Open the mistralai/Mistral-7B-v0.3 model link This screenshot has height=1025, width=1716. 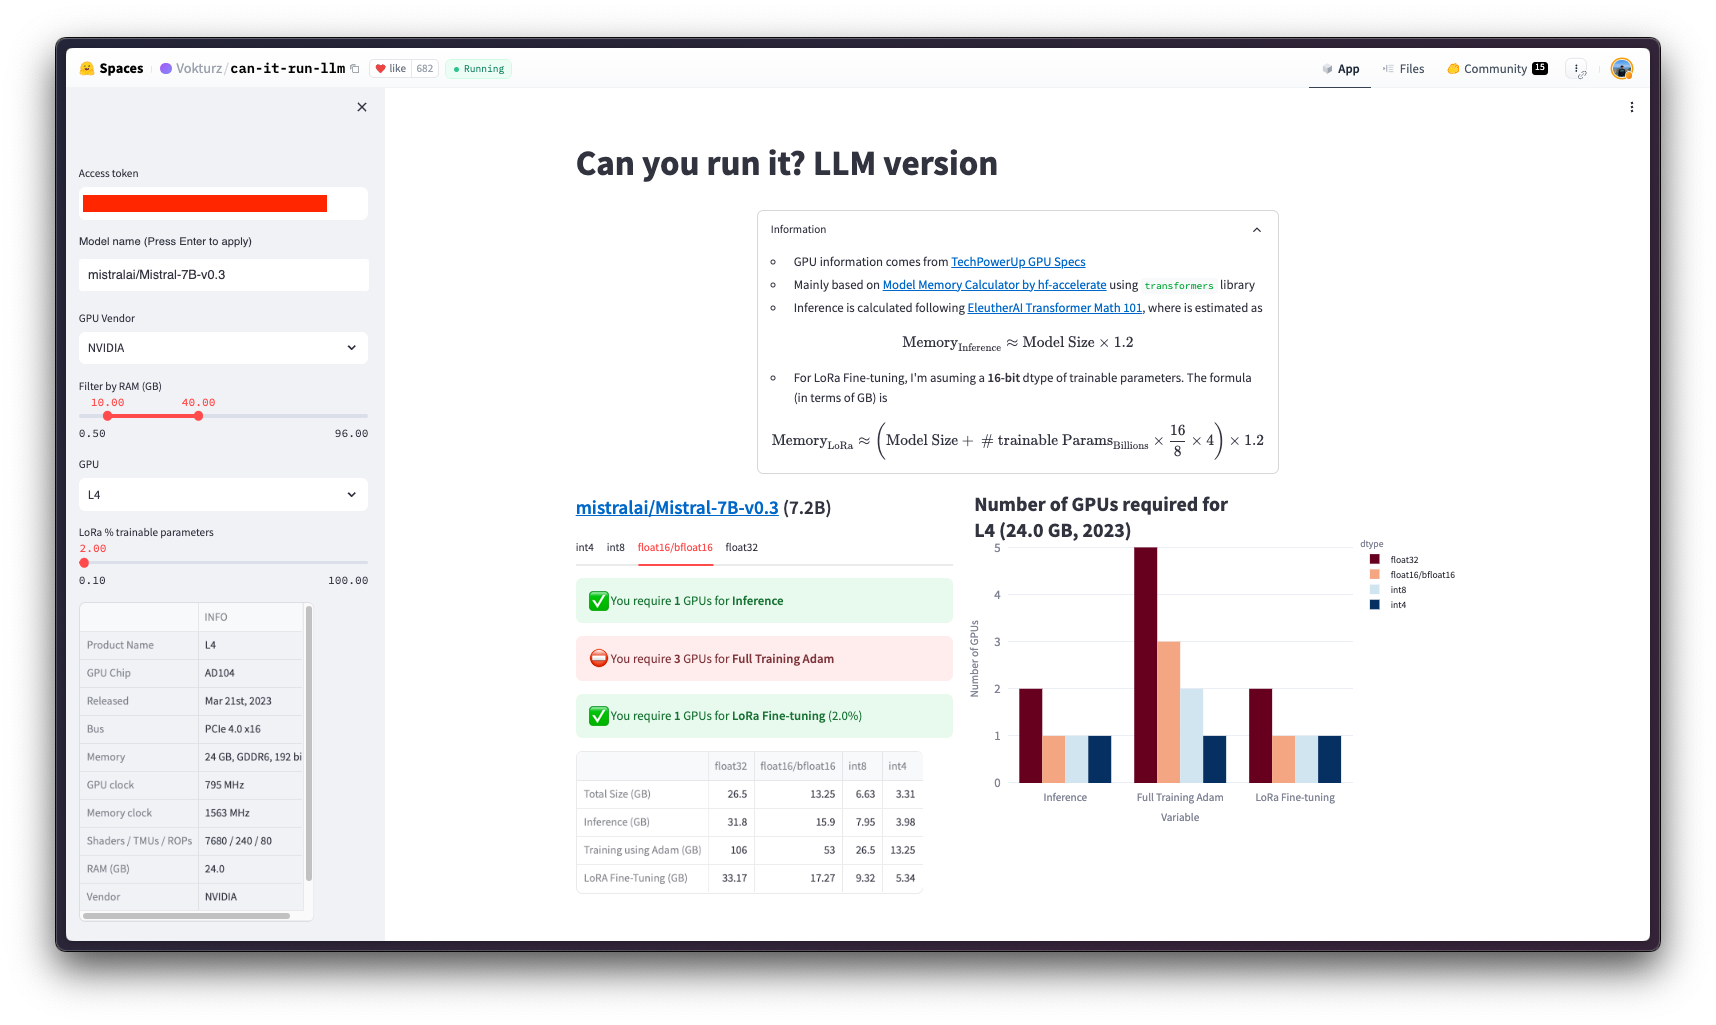click(677, 508)
